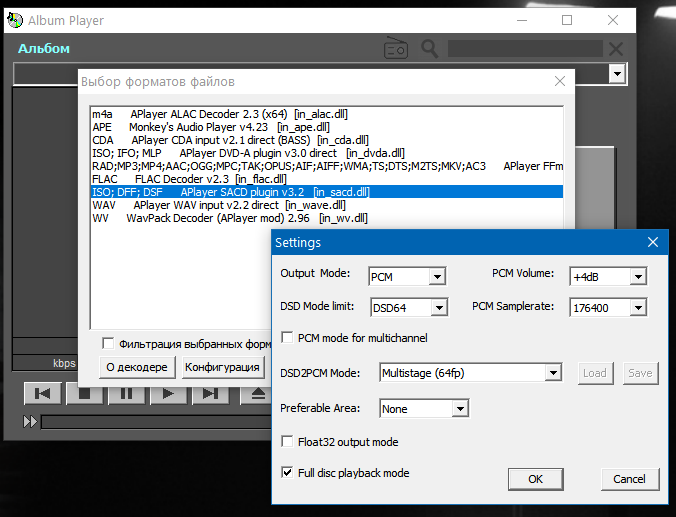Click the kbps readout field
The height and width of the screenshot is (517, 676).
[45, 363]
